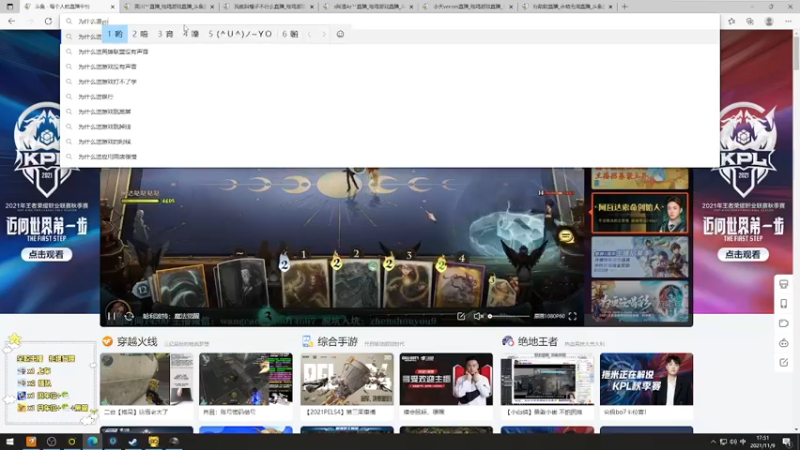800x450 pixels.
Task: Click 点击观看 on left KPL banner
Action: 46,254
